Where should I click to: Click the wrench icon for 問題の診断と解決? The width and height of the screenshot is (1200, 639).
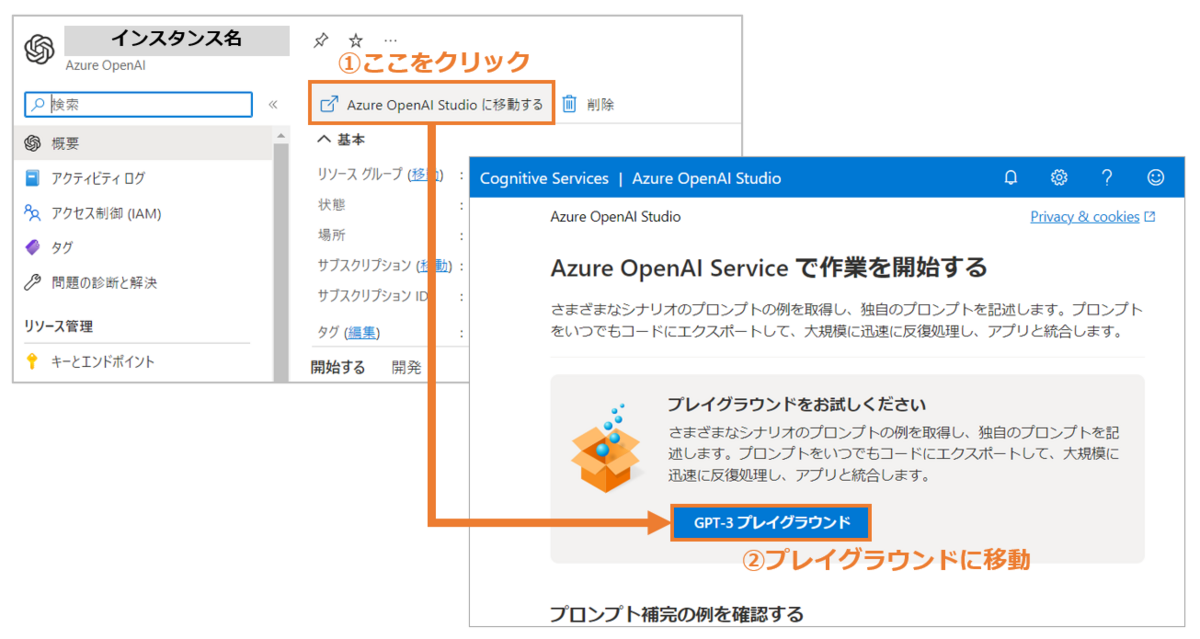[x=32, y=282]
